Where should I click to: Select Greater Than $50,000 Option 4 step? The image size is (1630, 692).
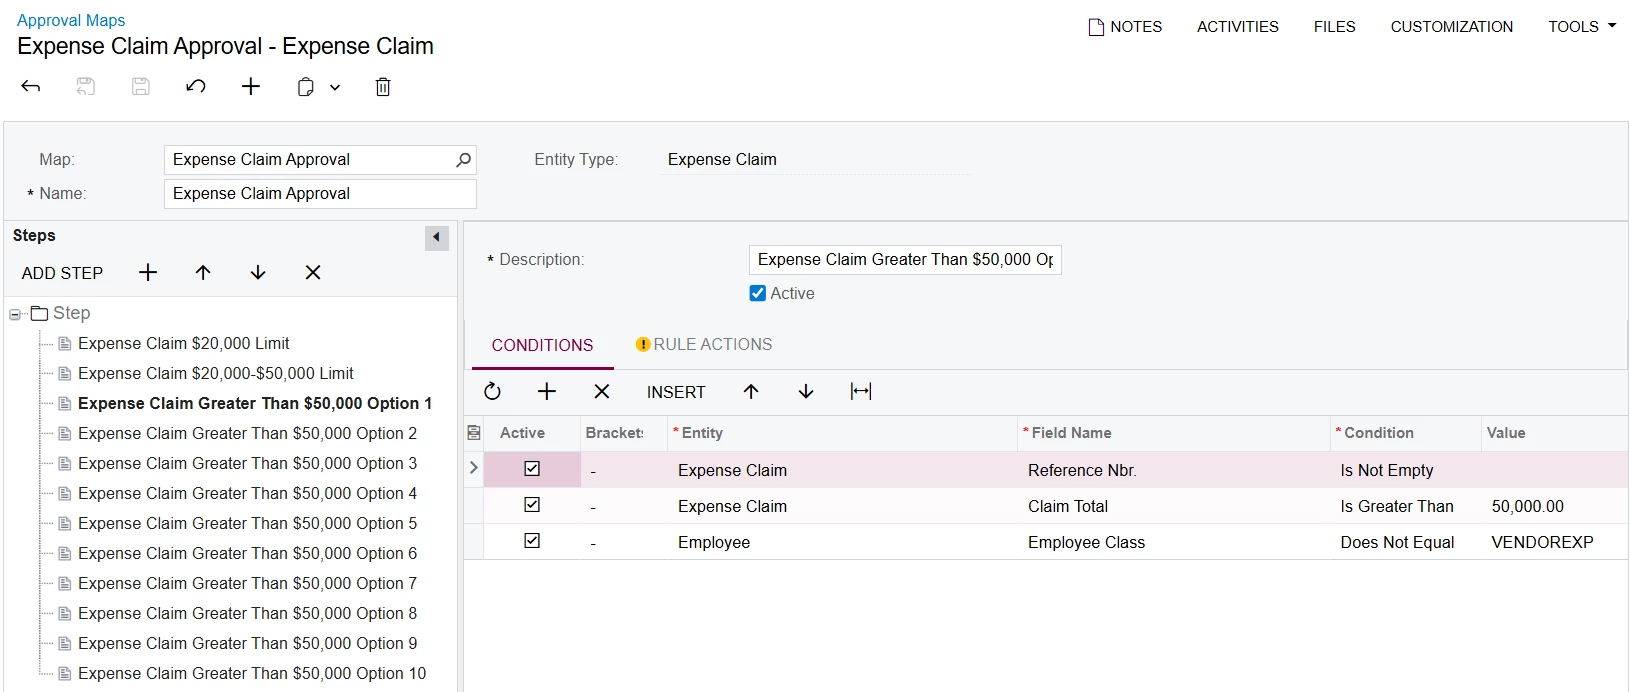point(247,493)
